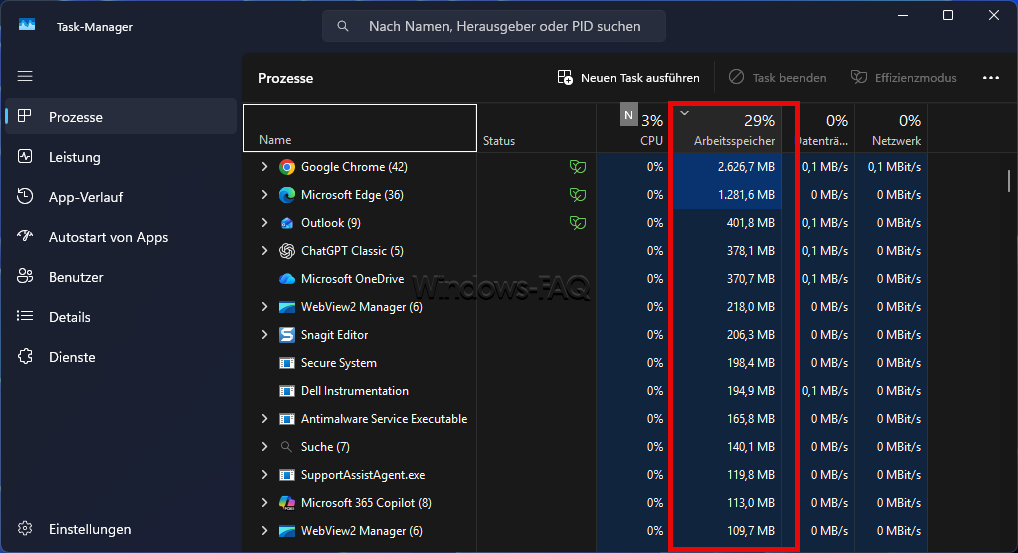The width and height of the screenshot is (1018, 553).
Task: Click the SupportAssistAgent.exe process icon
Action: [x=286, y=475]
